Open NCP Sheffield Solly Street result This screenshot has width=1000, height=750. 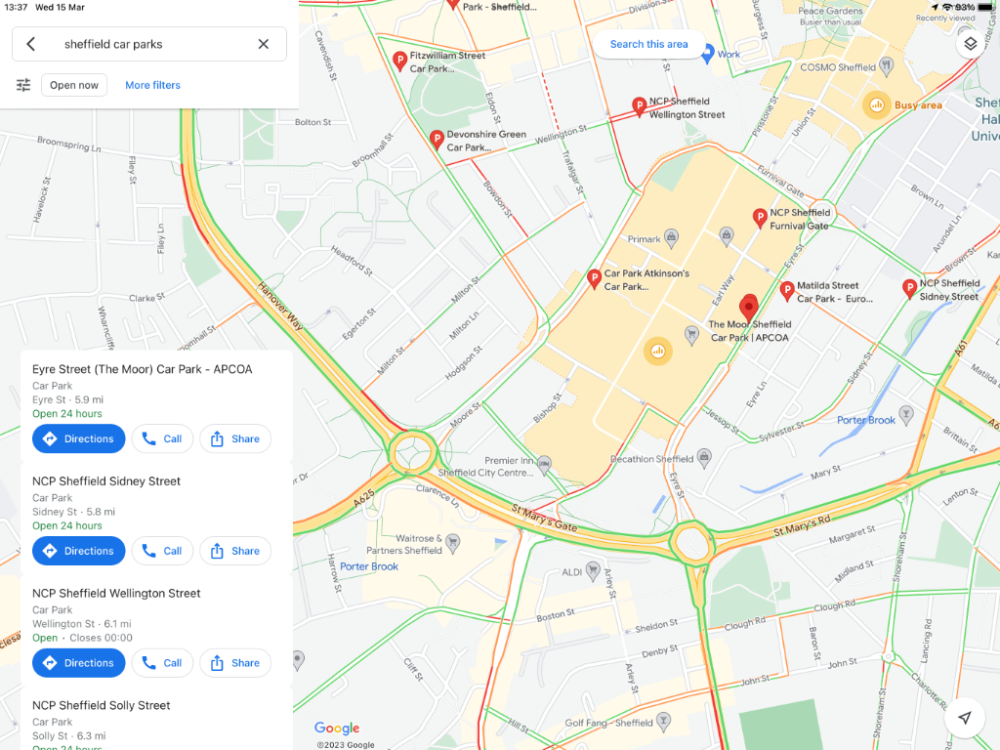[101, 705]
